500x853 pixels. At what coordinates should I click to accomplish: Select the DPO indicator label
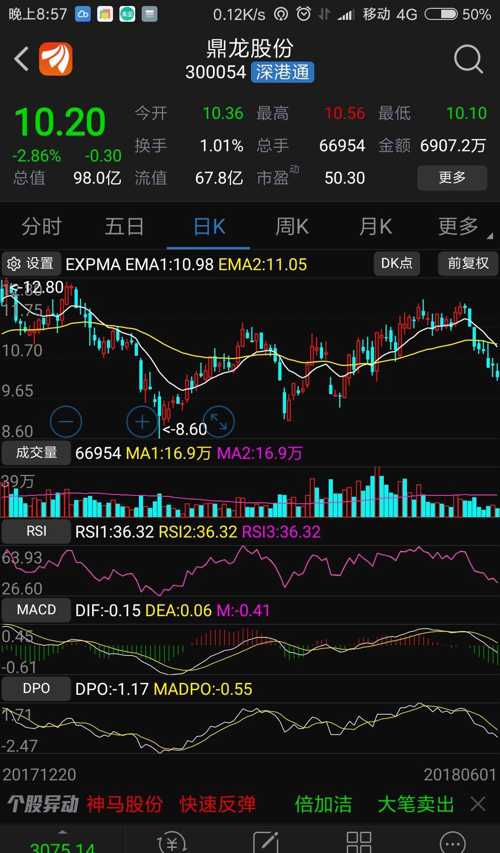pos(36,688)
